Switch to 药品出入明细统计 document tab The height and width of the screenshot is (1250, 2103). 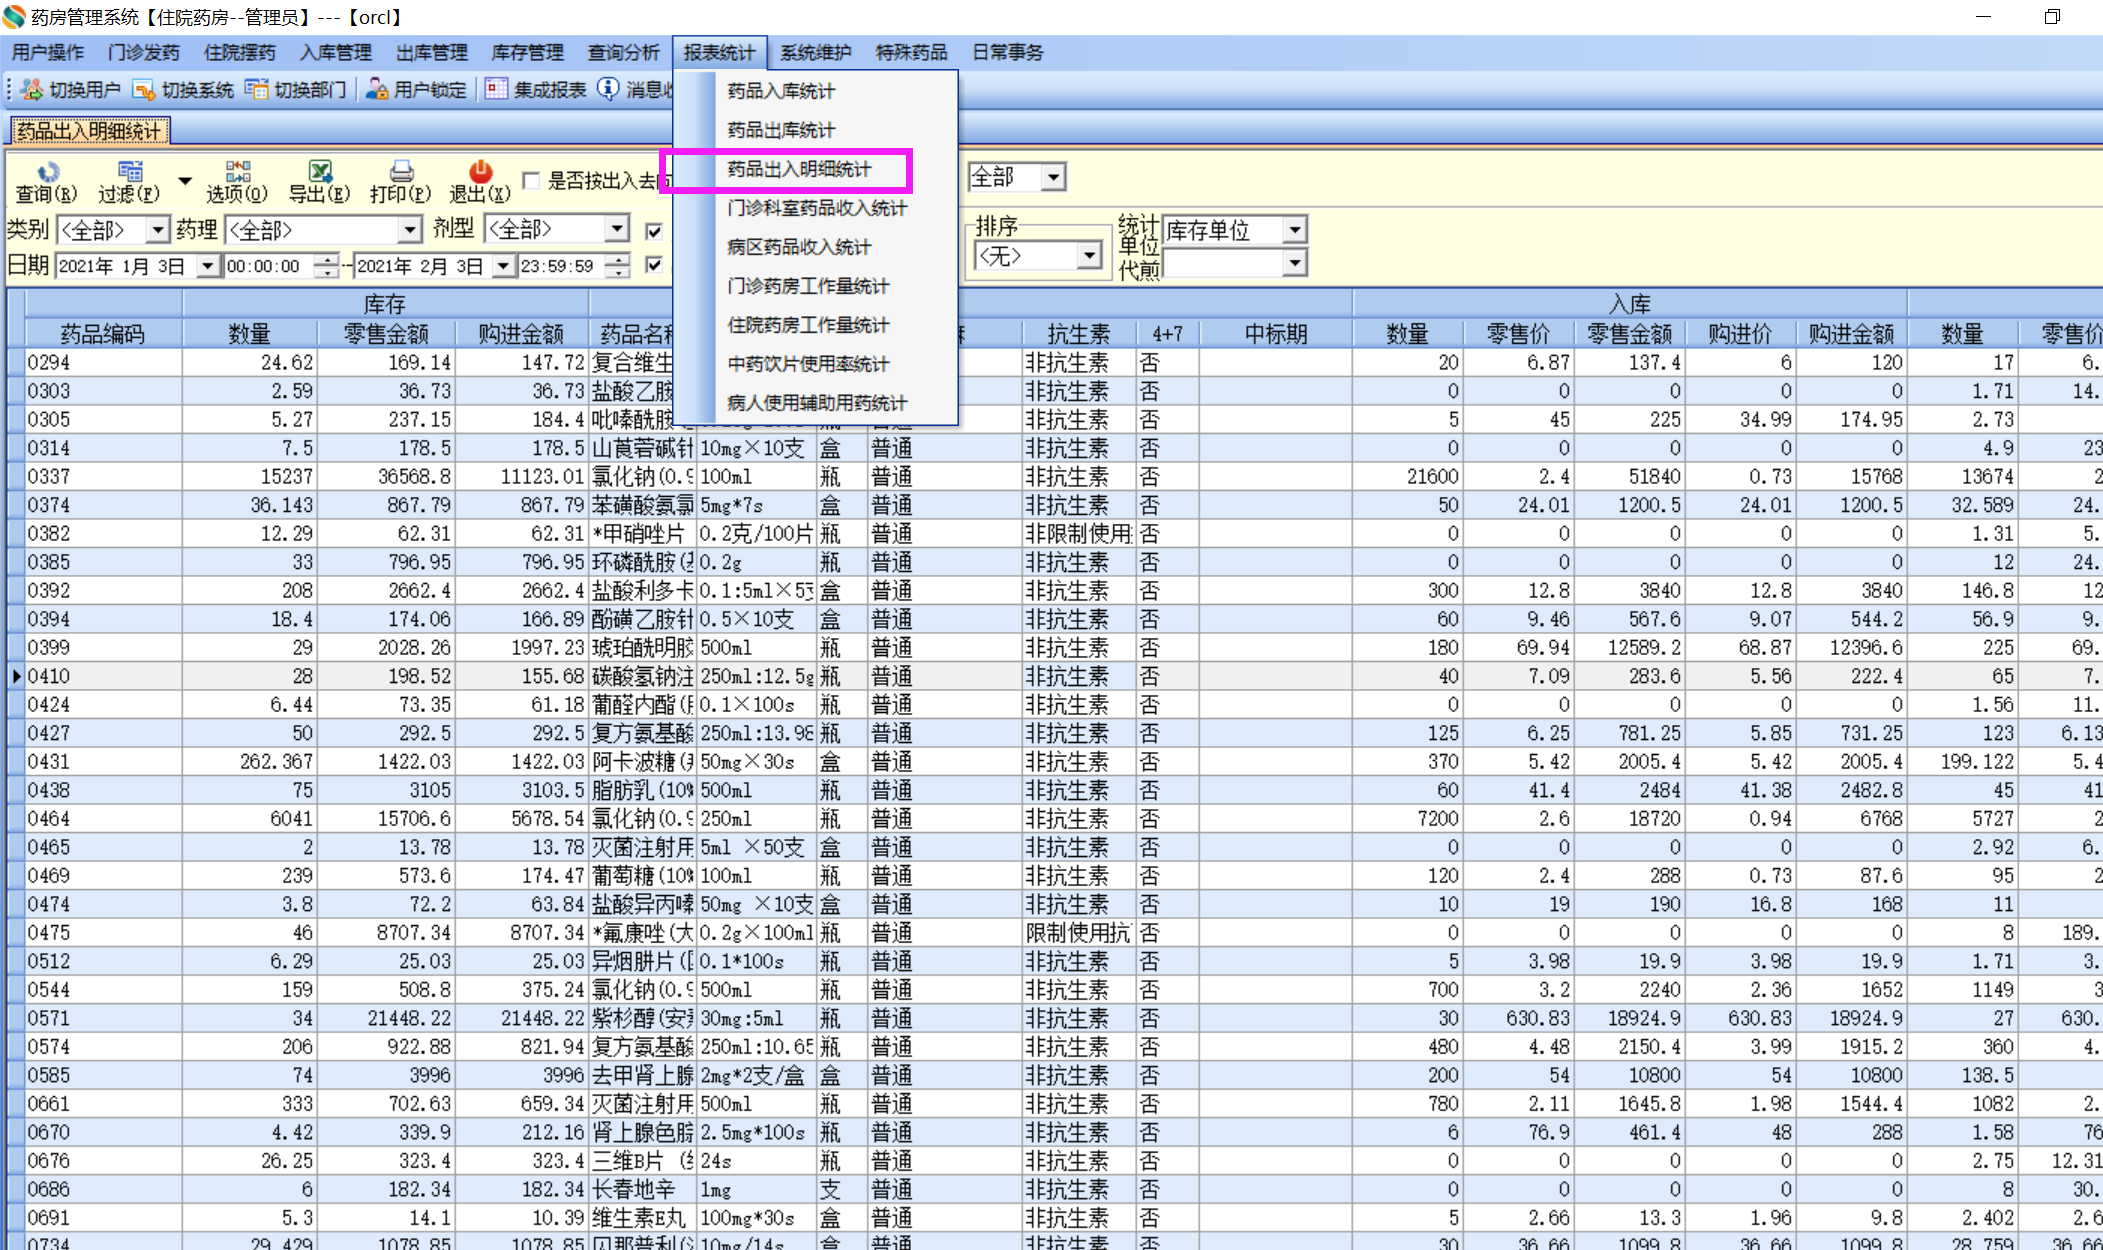tap(90, 131)
